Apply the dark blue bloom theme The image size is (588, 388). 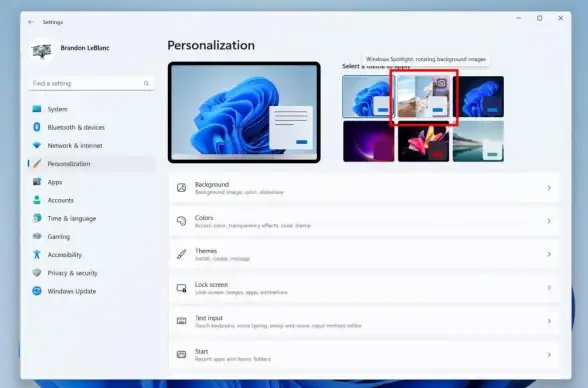[478, 97]
